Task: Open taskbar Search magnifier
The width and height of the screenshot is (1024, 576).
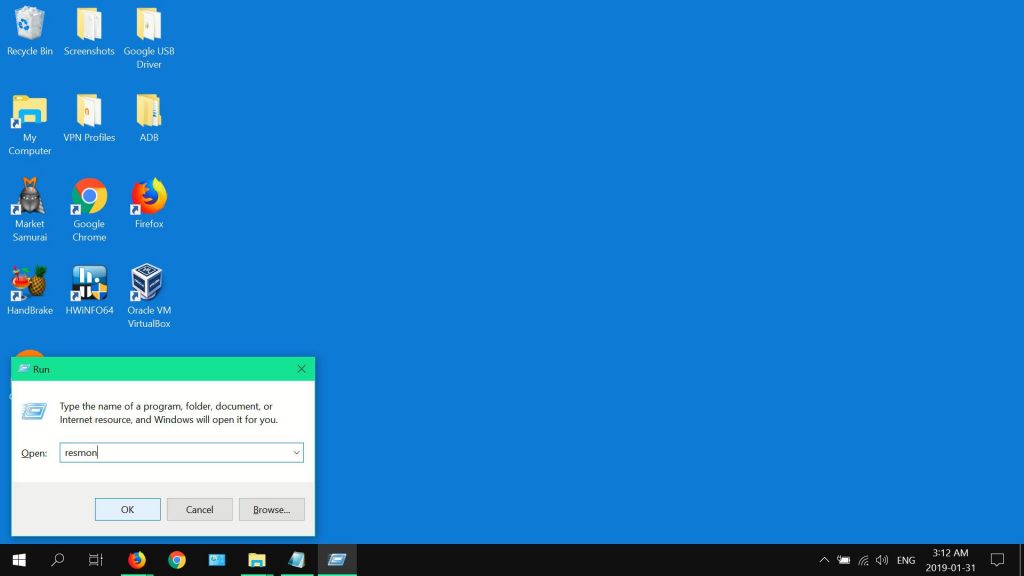Action: 57,560
